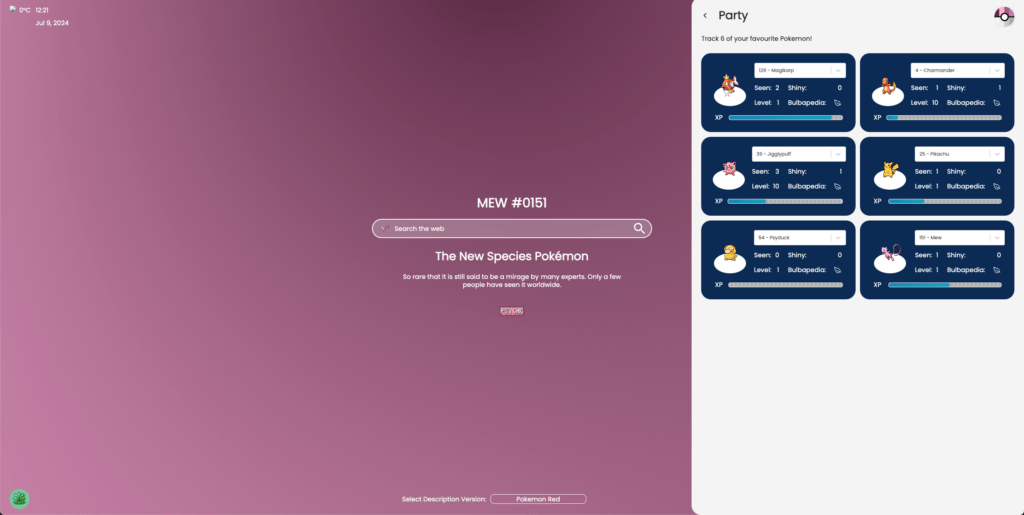Open Bulbapedia link icon for Charmander
Image resolution: width=1024 pixels, height=515 pixels.
tap(997, 103)
